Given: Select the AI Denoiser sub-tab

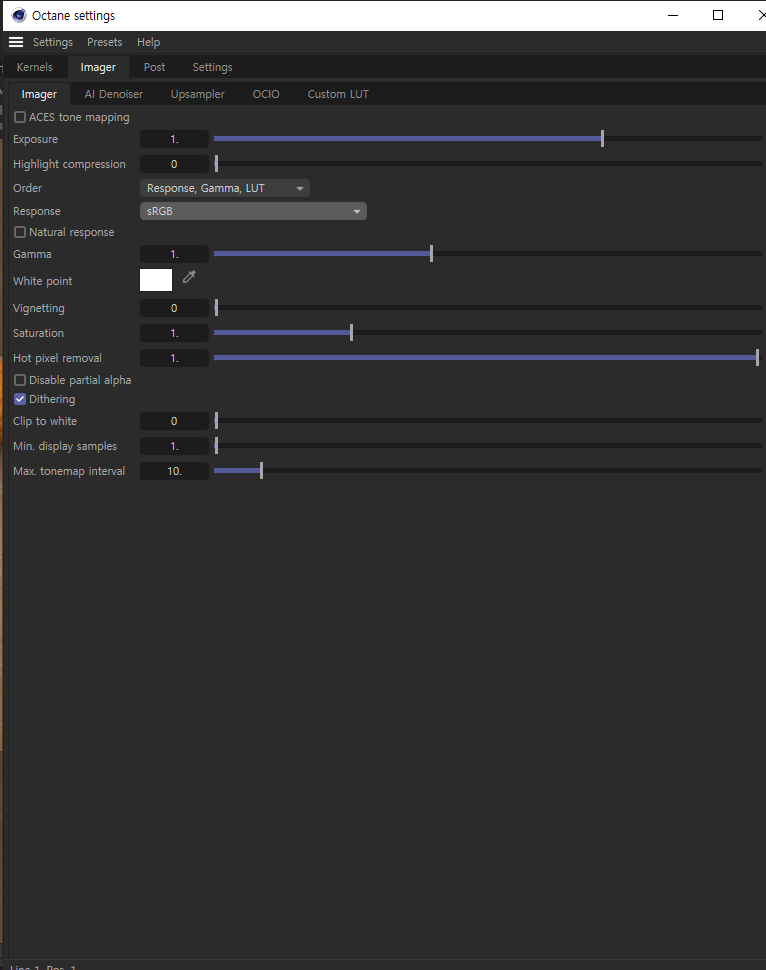Looking at the screenshot, I should click(113, 94).
